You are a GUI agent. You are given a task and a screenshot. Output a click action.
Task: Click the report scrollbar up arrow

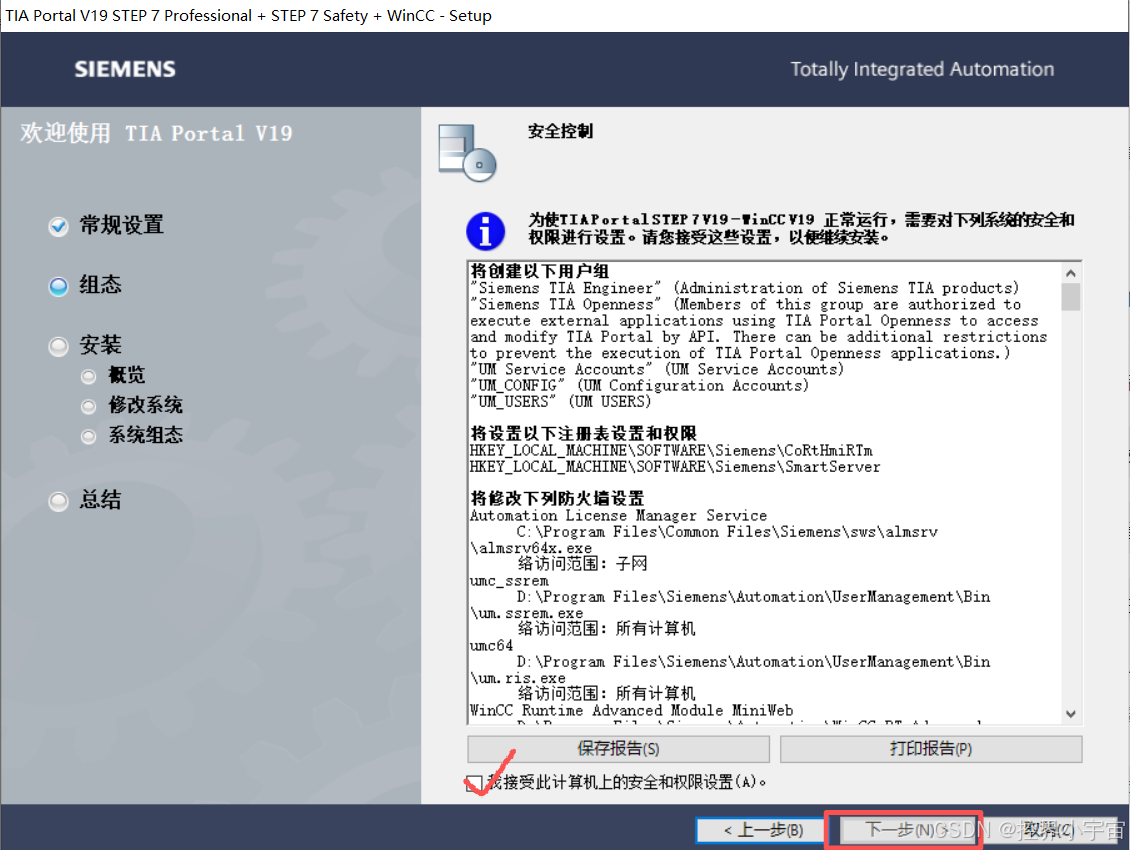coord(1071,273)
